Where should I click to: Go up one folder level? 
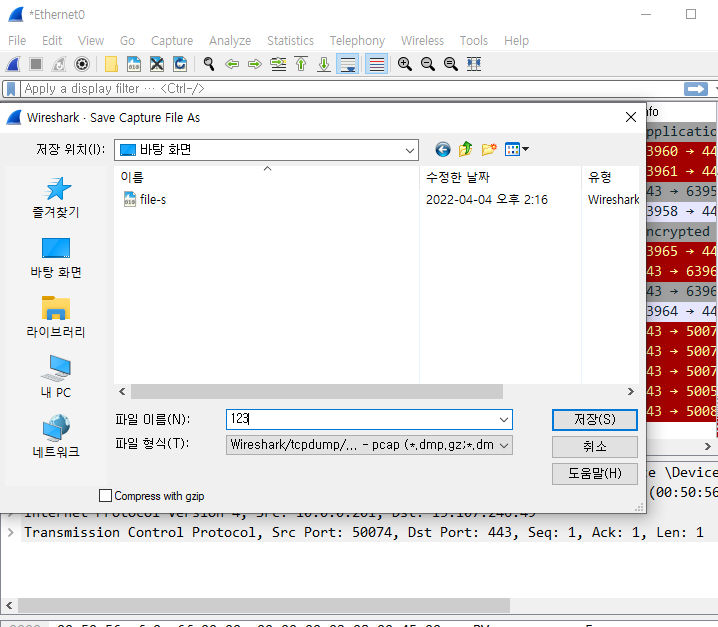(x=465, y=149)
